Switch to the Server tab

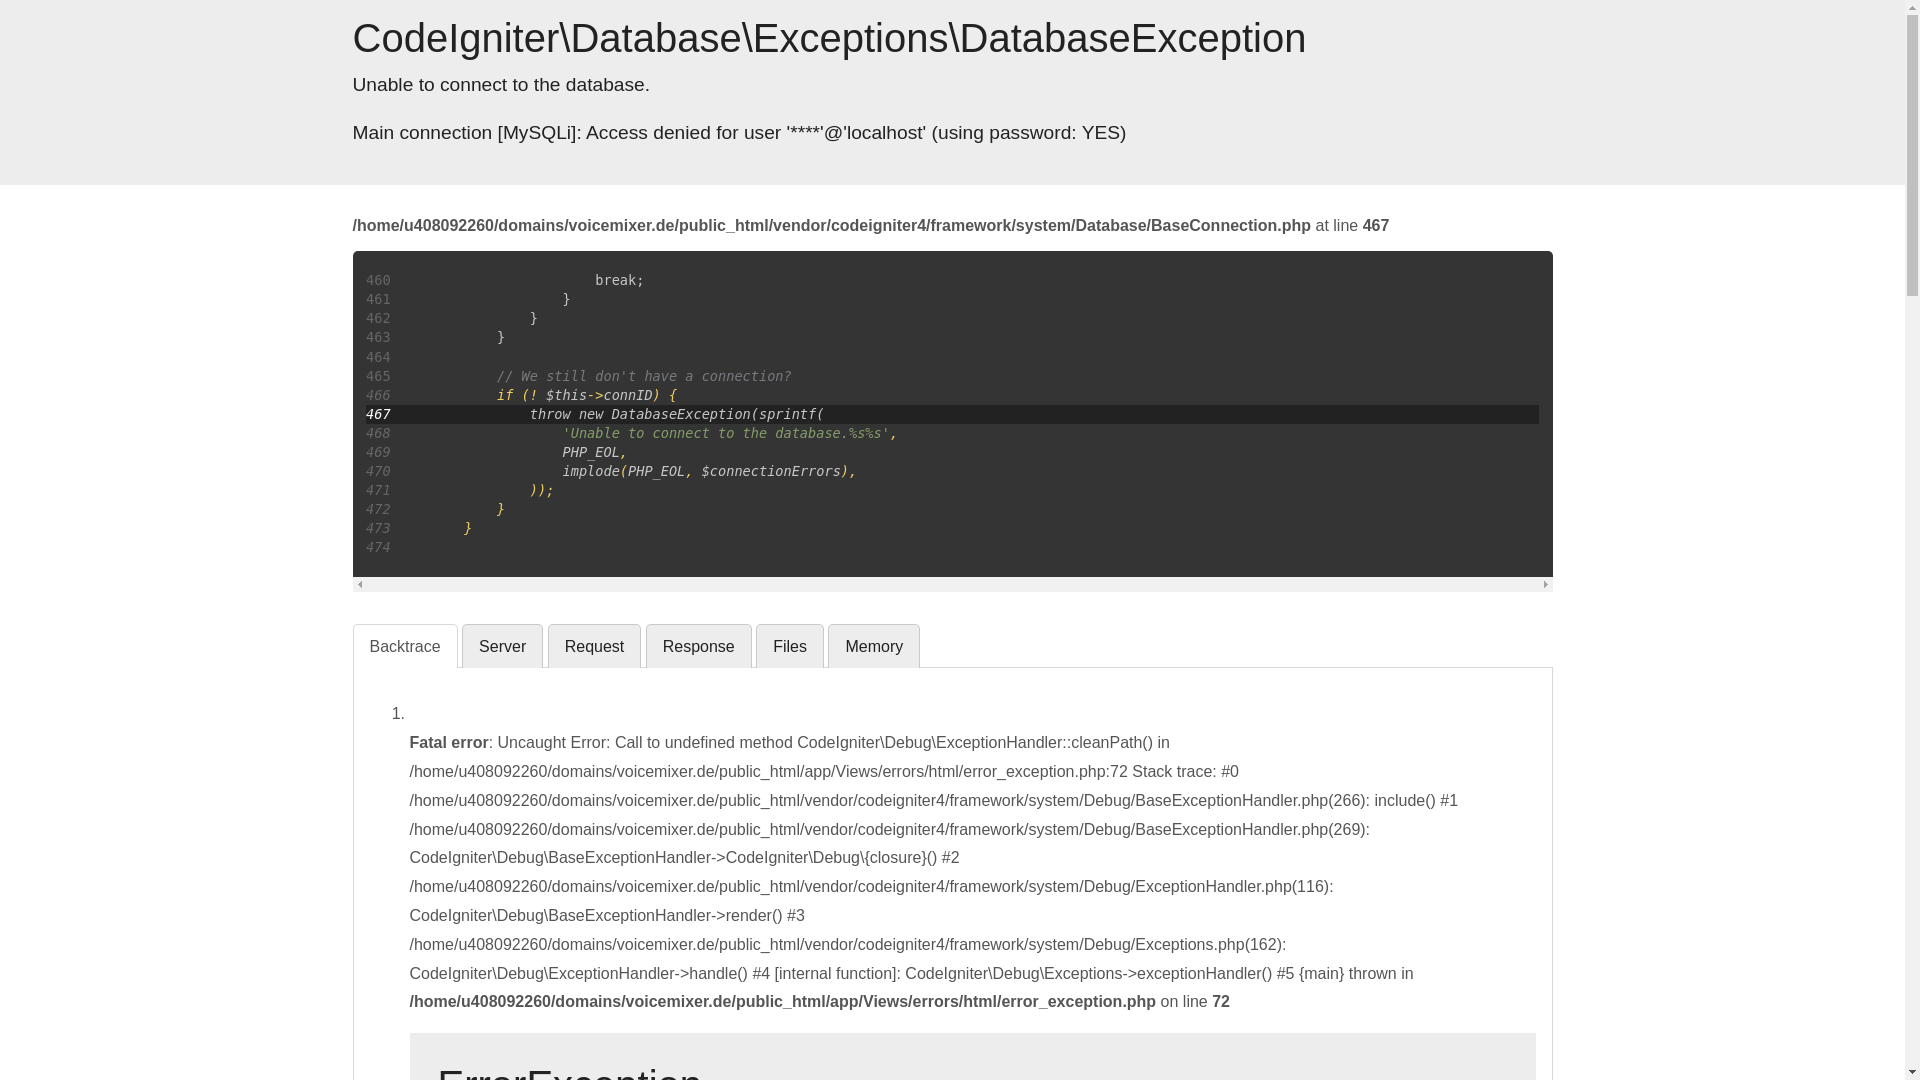[x=502, y=646]
